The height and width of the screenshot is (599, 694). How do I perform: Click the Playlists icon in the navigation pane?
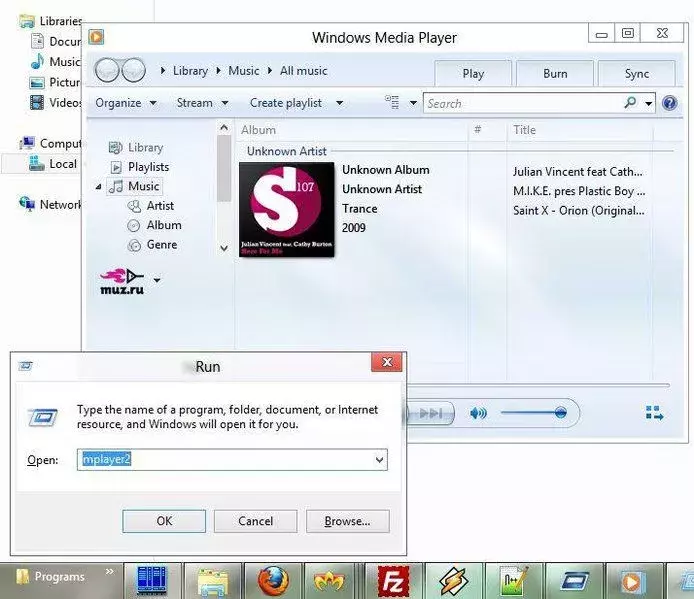pos(116,167)
